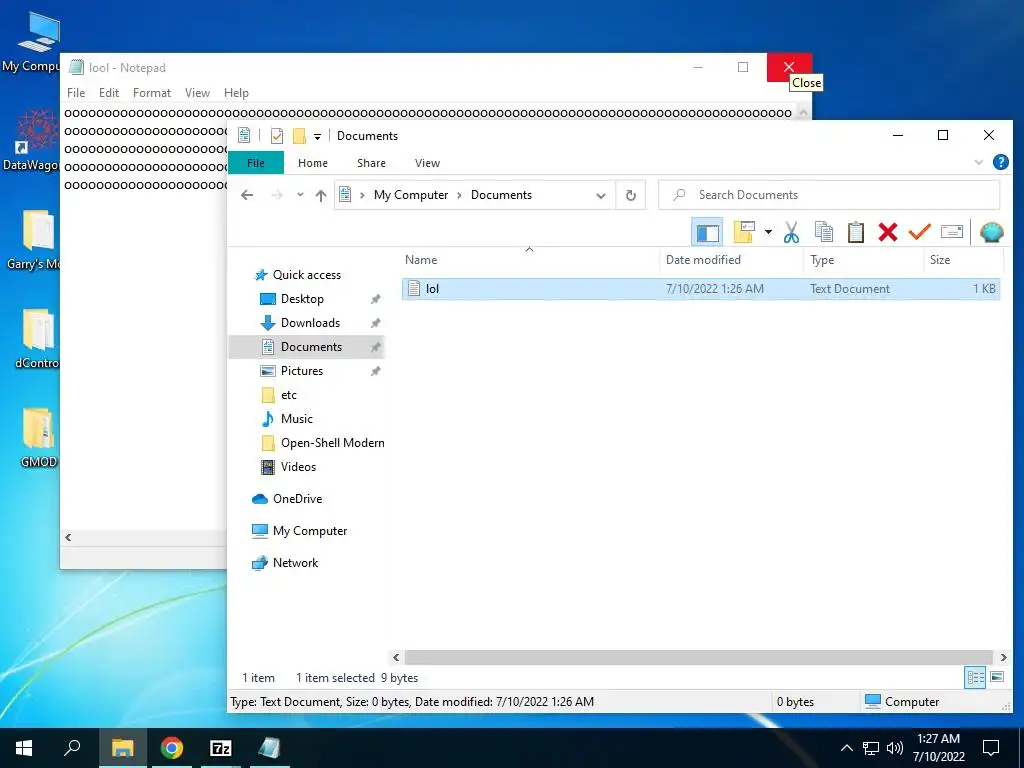The image size is (1024, 768).
Task: Toggle the navigation pane toolbar button
Action: tap(707, 232)
